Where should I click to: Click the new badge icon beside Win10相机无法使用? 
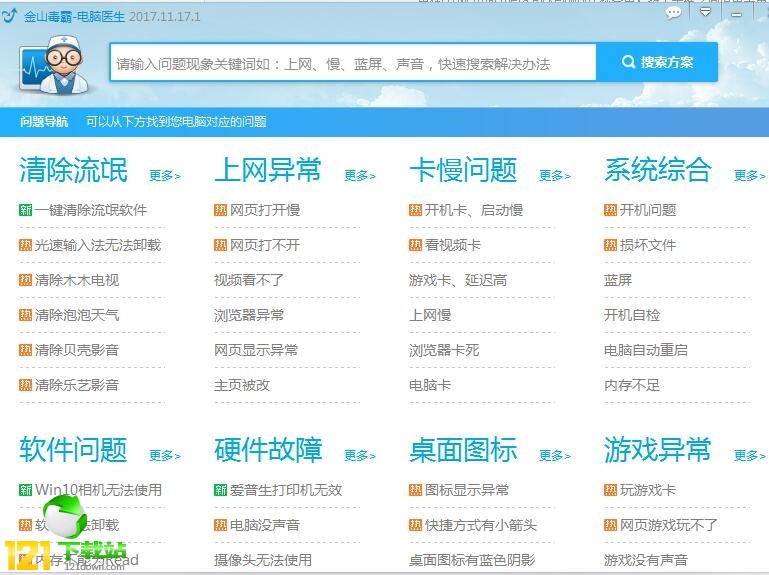(26, 490)
